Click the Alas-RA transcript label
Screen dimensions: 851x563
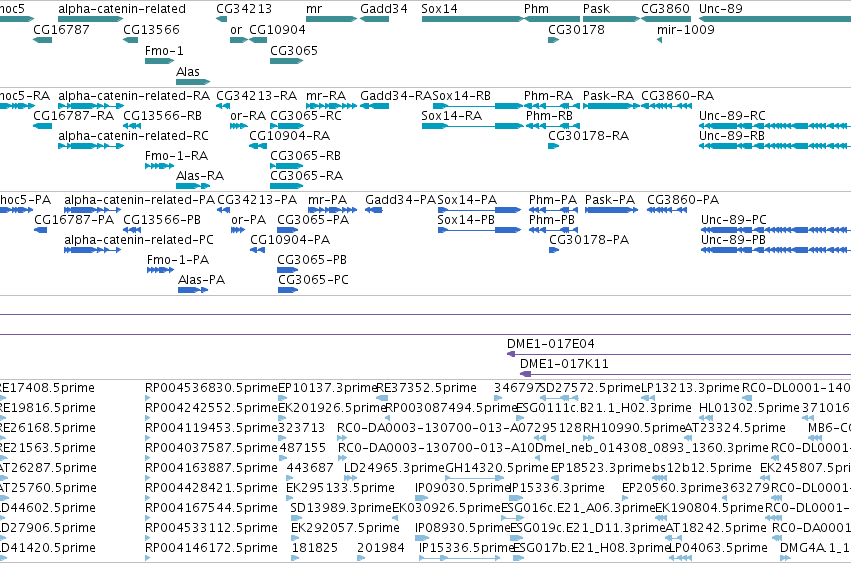(x=200, y=176)
